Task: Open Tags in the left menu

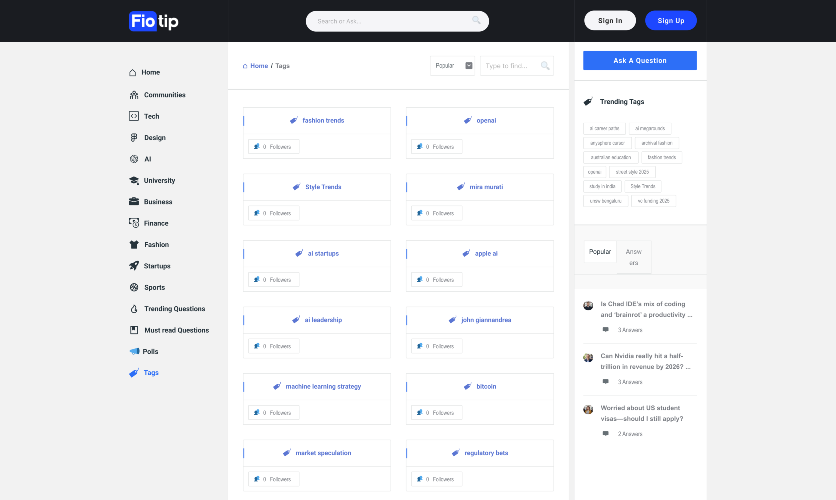Action: coord(150,373)
